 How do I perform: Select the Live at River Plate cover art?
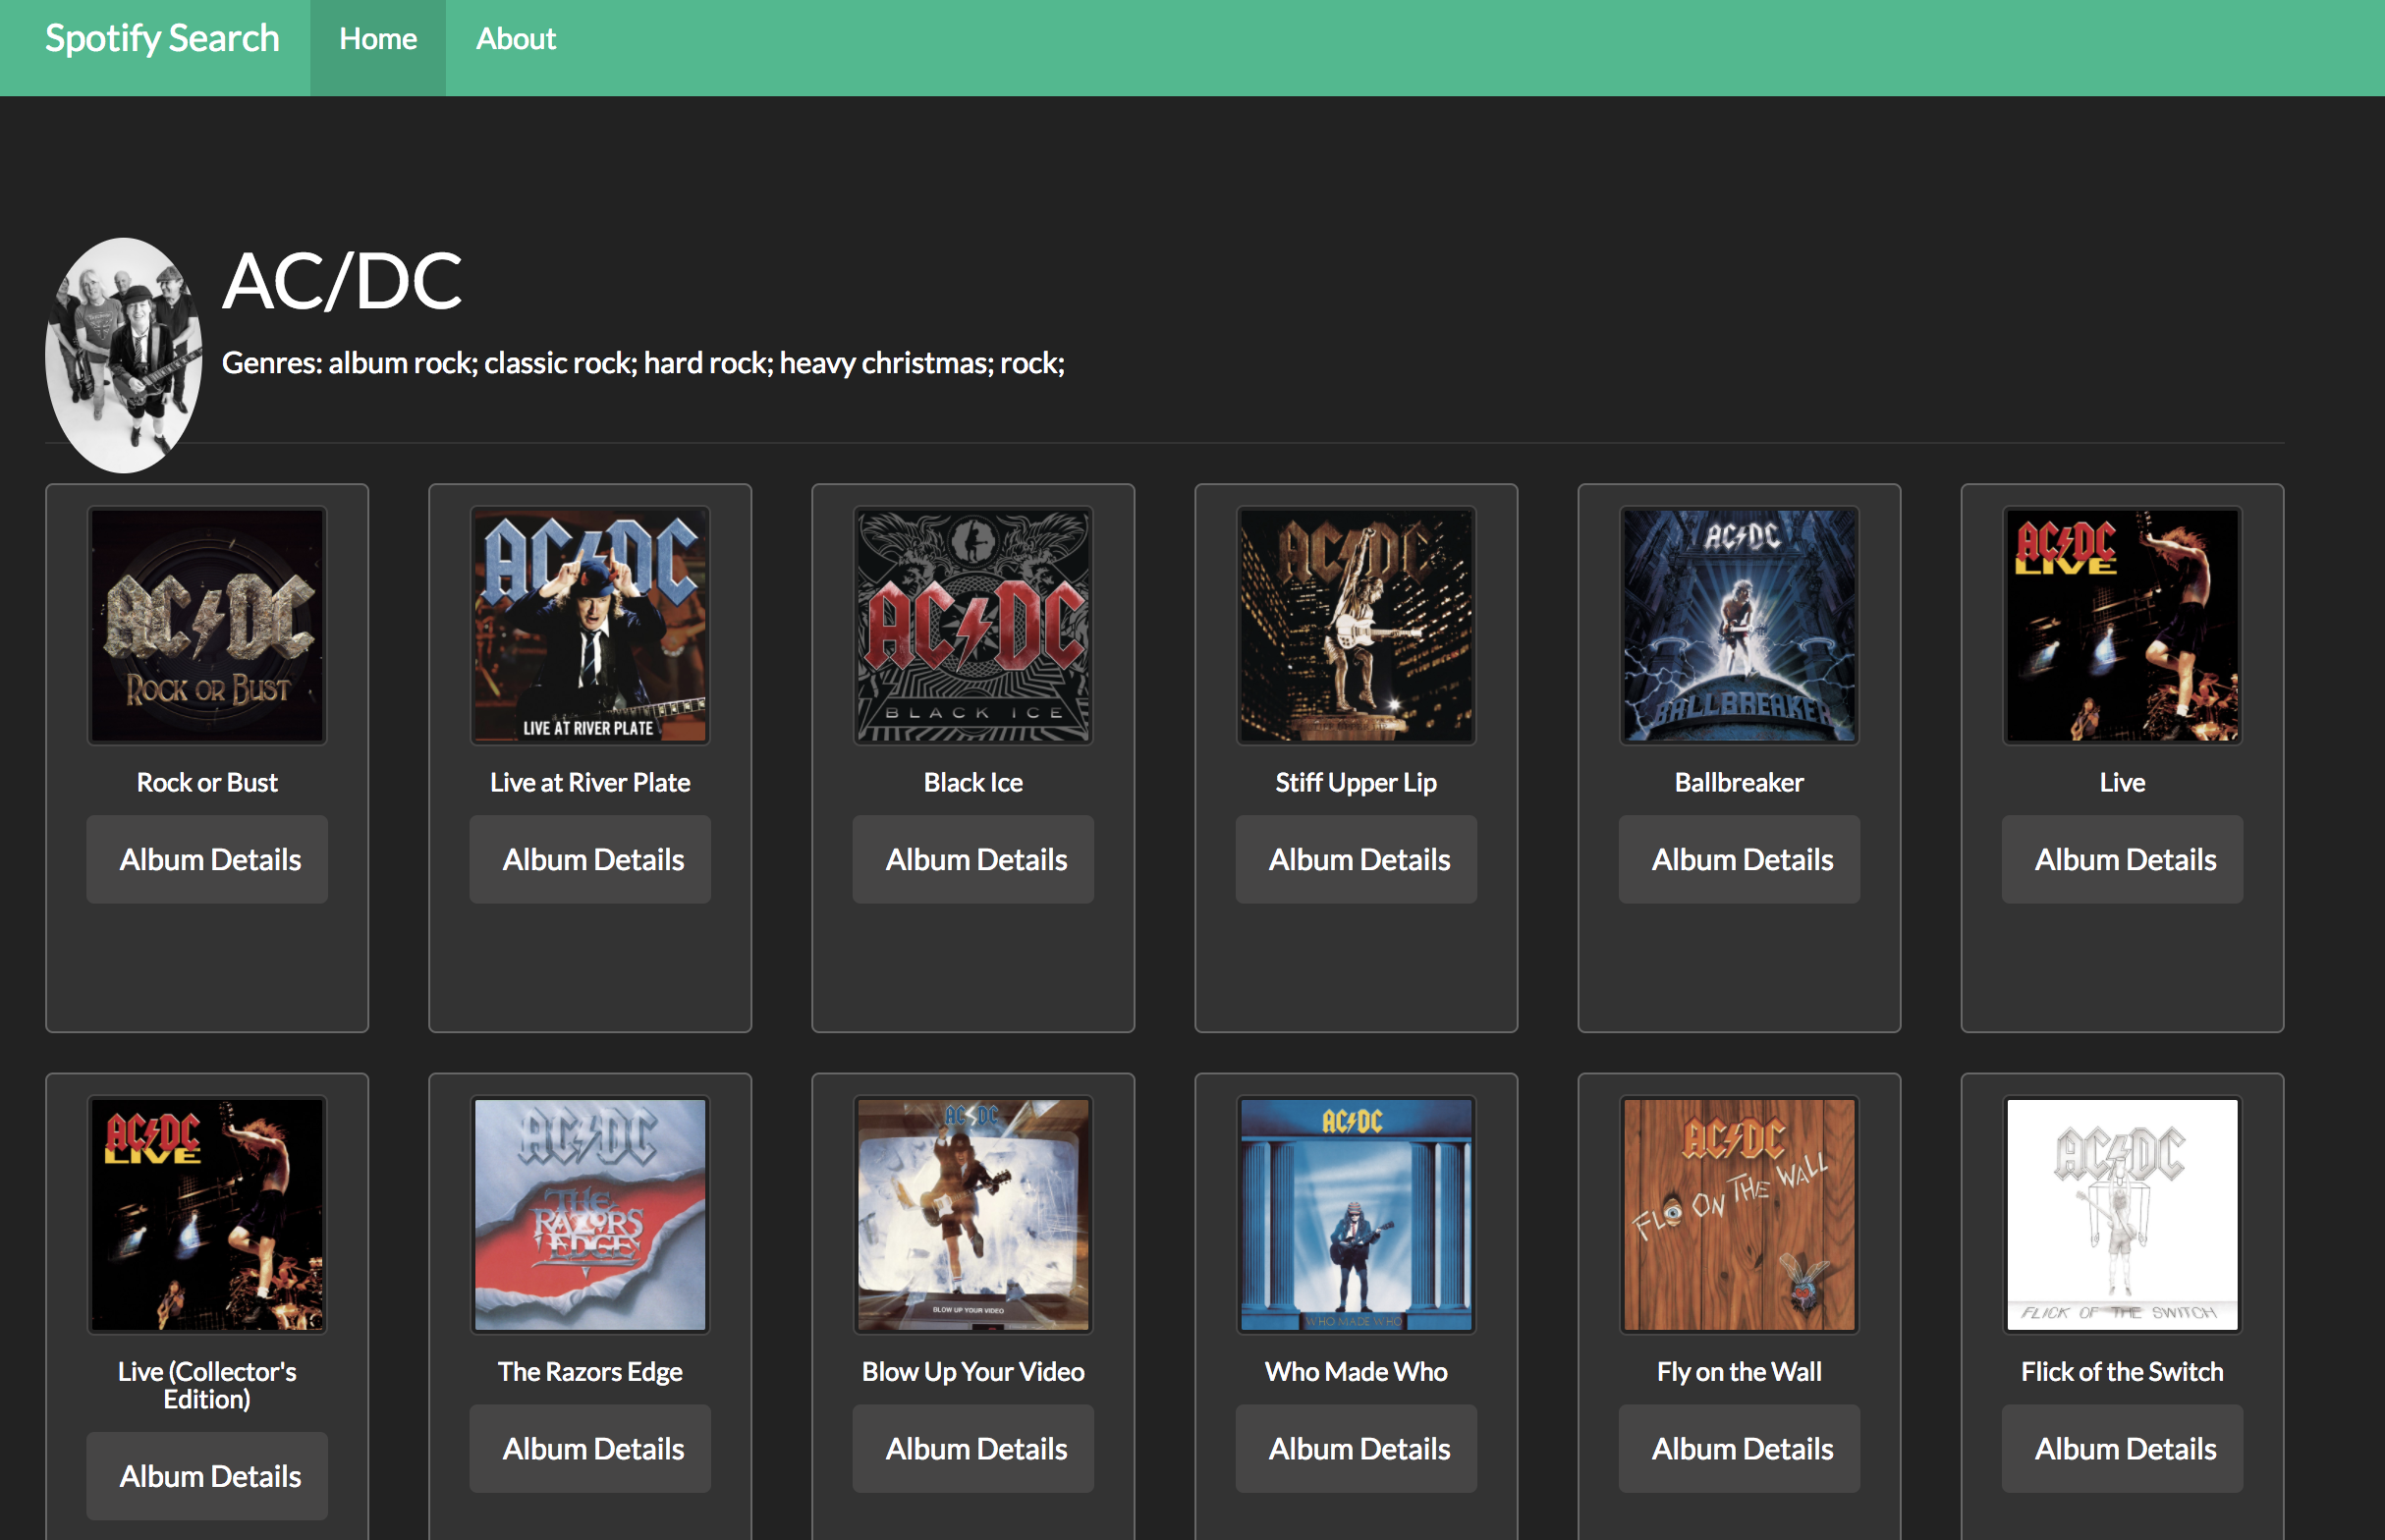pyautogui.click(x=590, y=625)
